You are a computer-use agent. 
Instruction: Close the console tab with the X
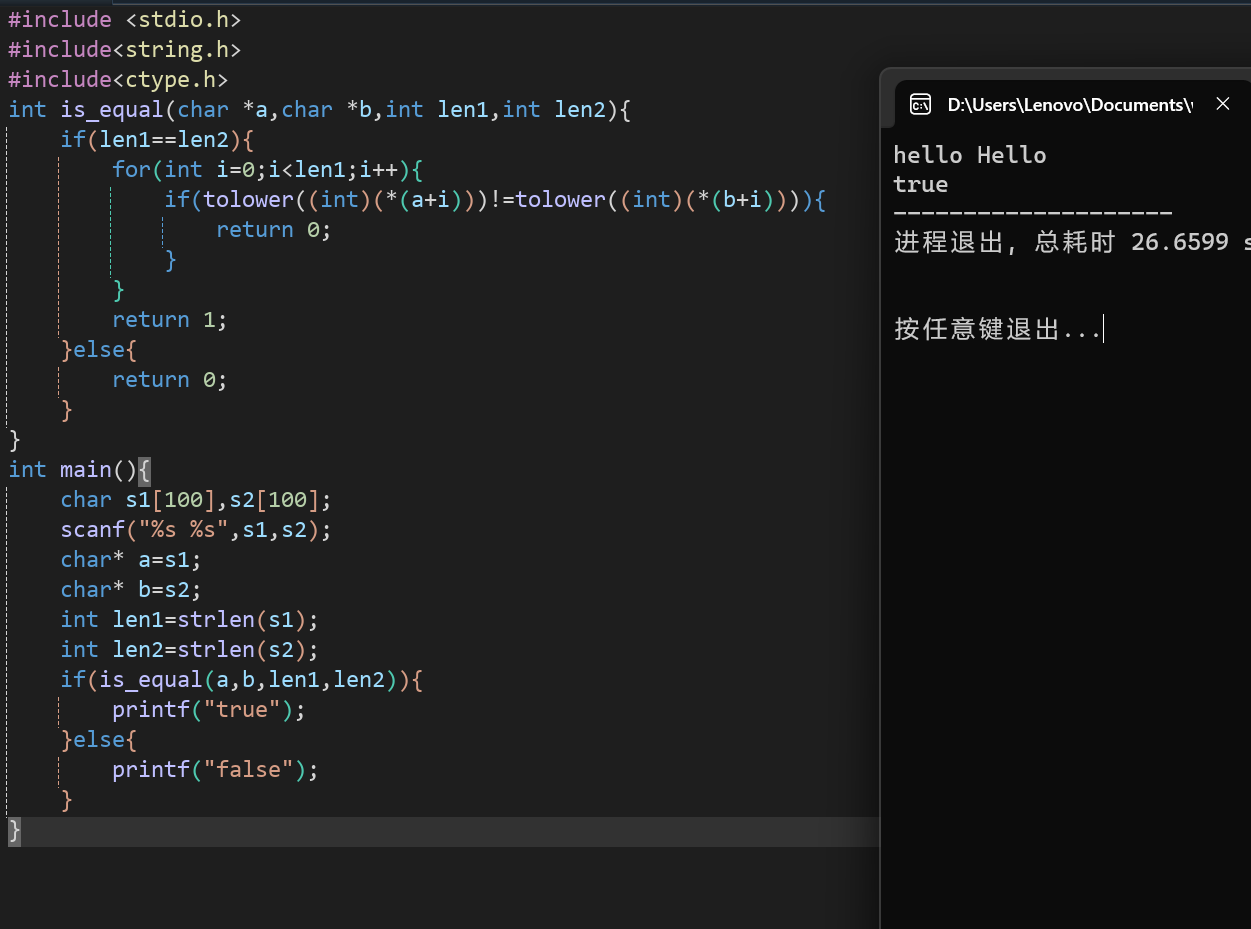click(1222, 103)
